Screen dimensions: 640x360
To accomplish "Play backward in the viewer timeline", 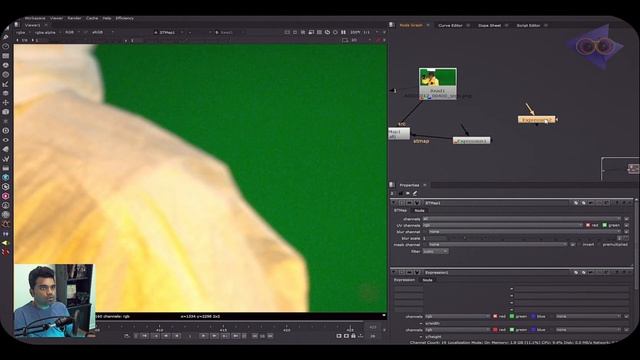I will (176, 336).
